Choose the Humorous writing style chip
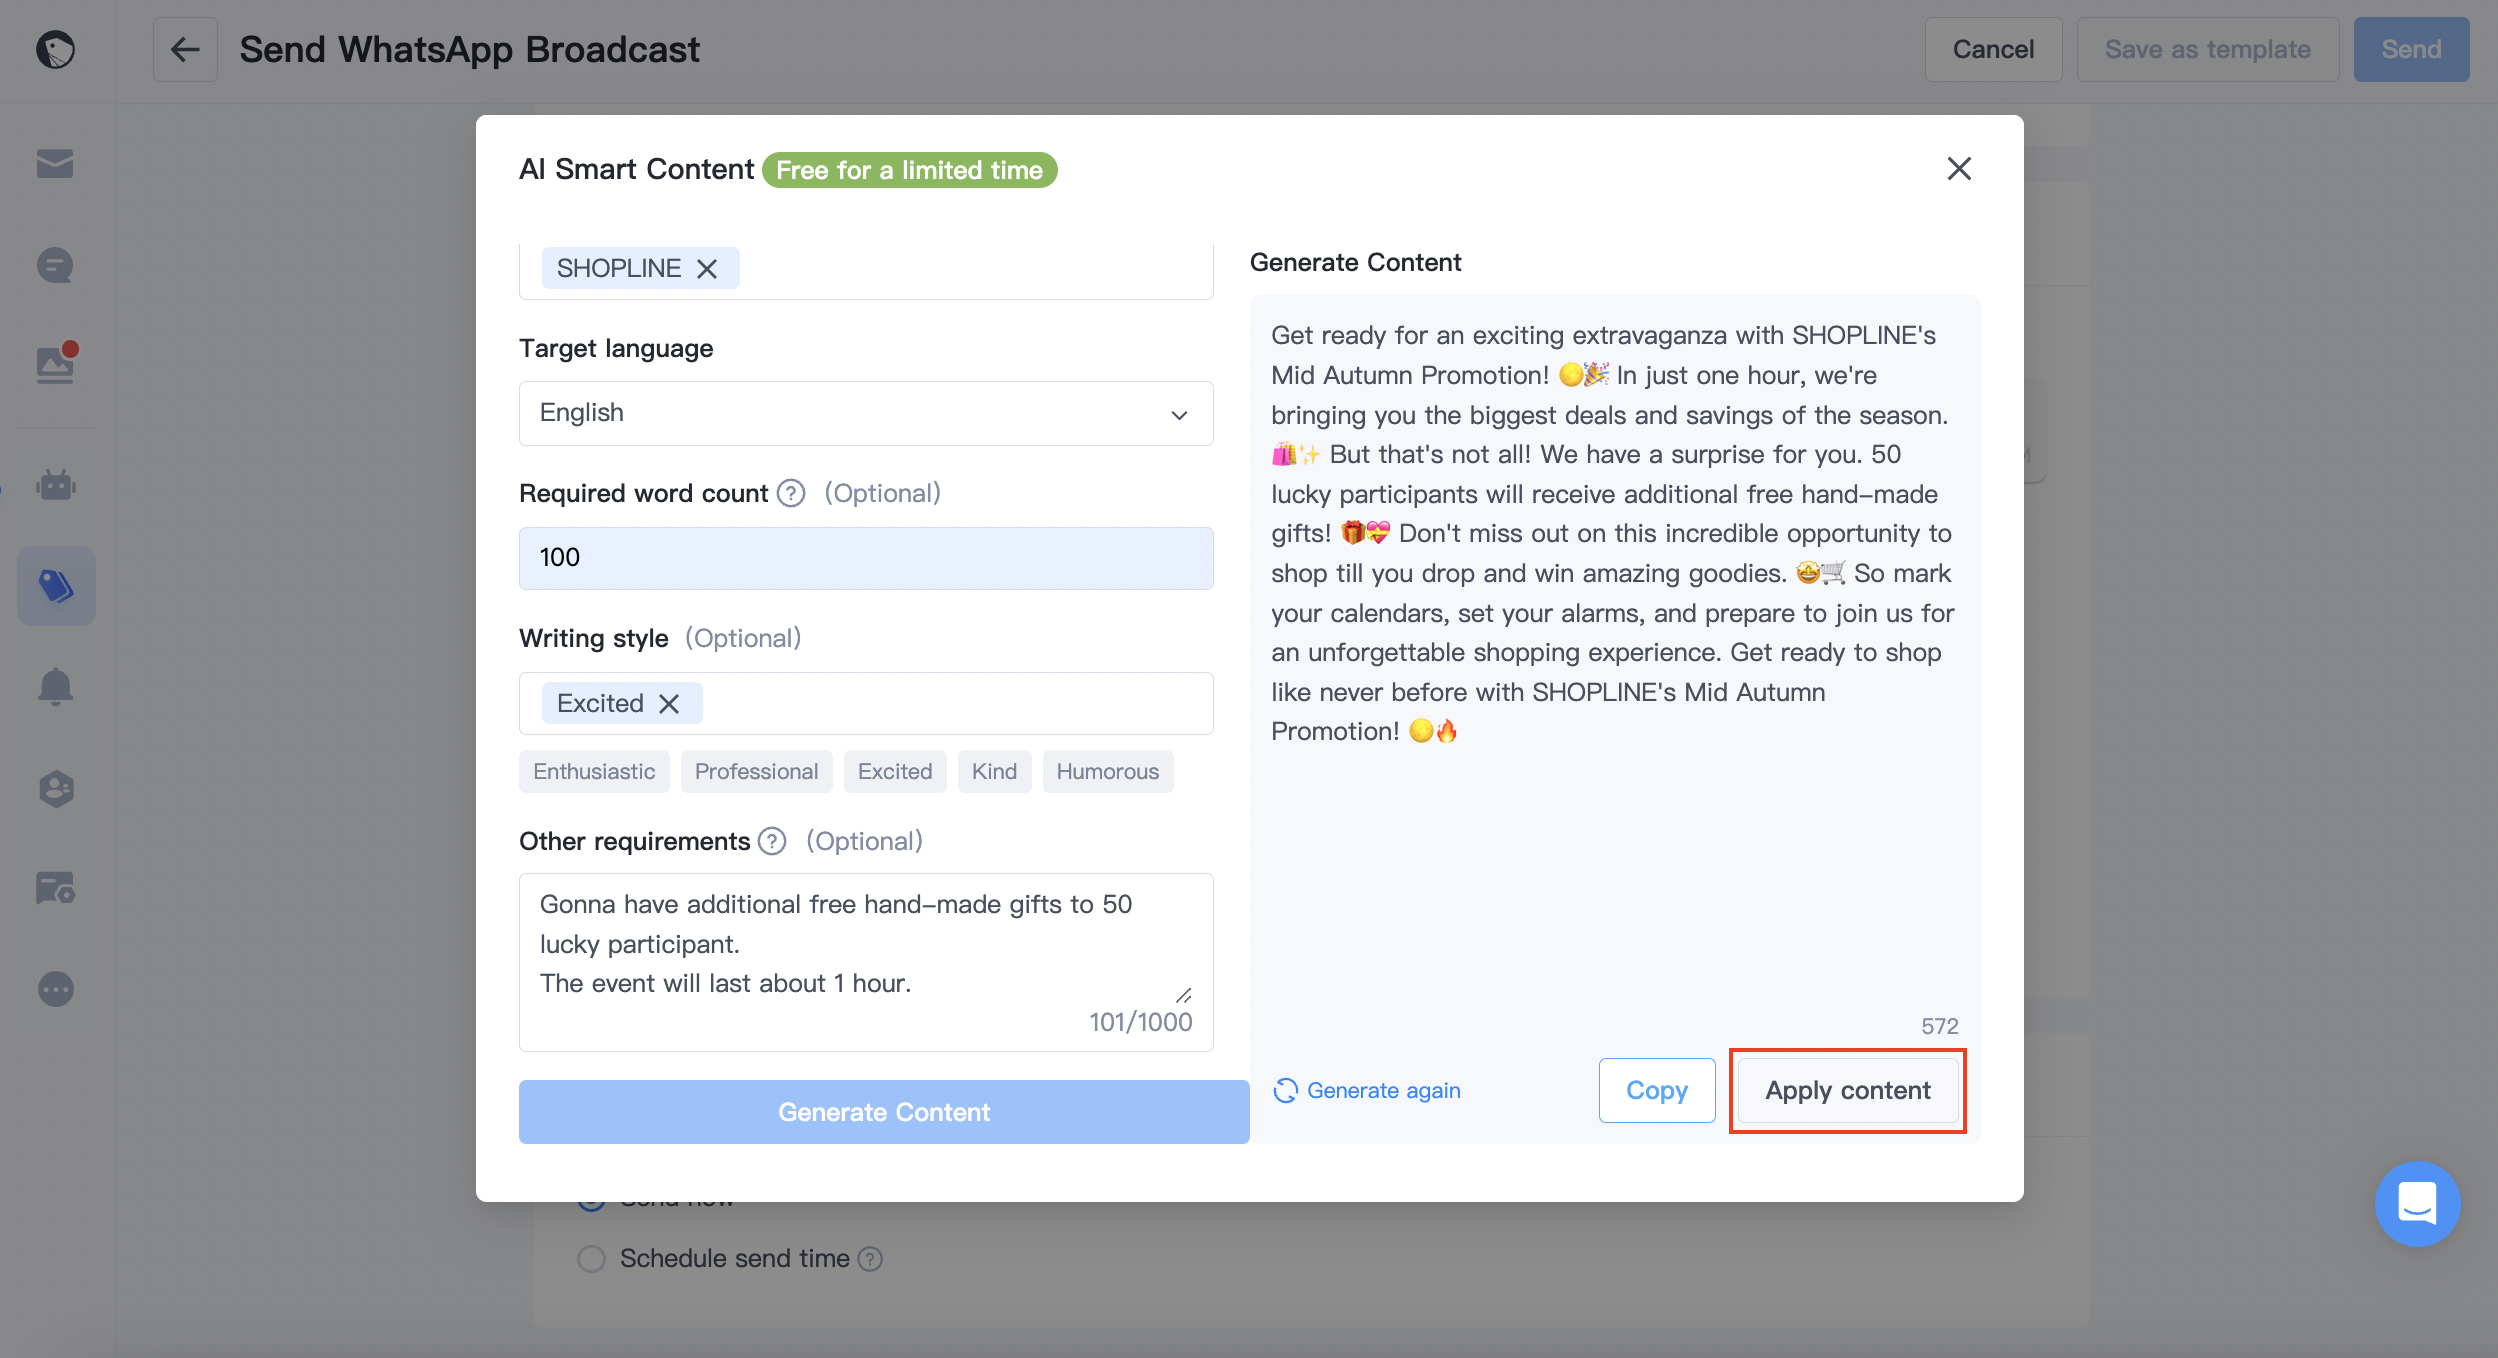The image size is (2498, 1358). (1107, 771)
